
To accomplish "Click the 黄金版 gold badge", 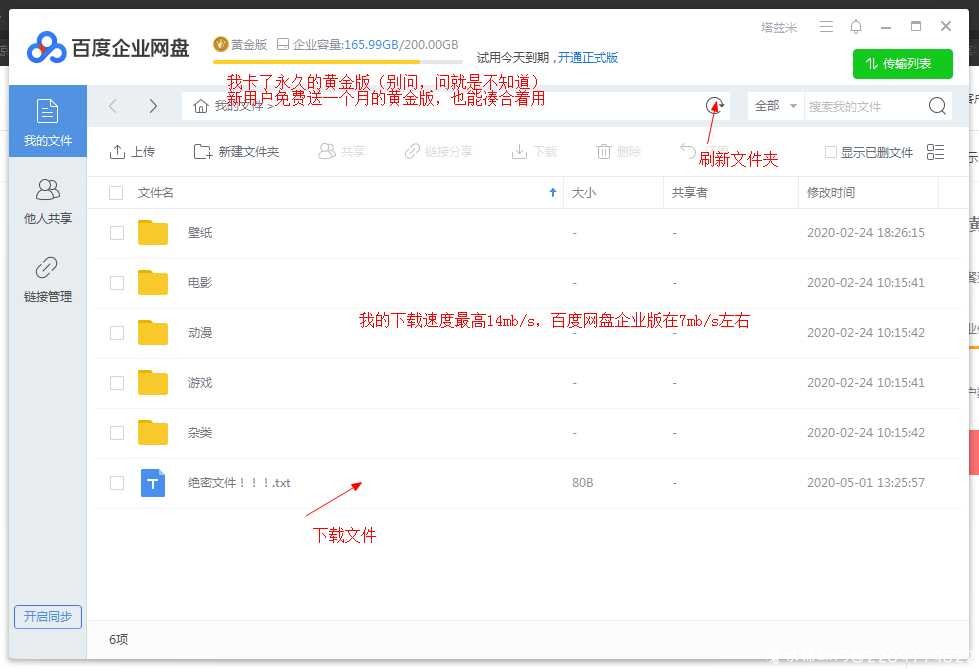I will coord(240,44).
